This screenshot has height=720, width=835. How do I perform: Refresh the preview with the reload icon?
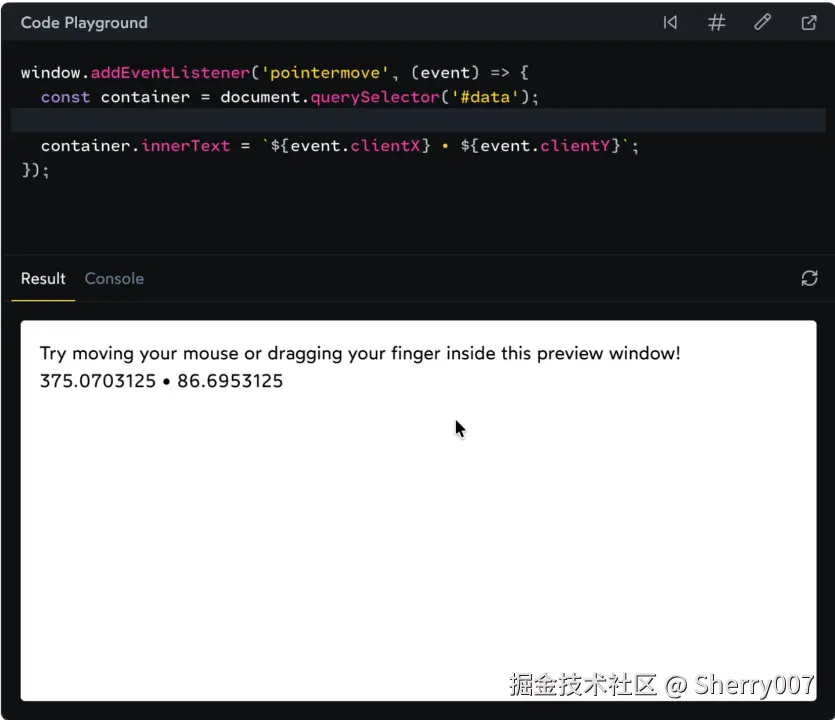[809, 278]
